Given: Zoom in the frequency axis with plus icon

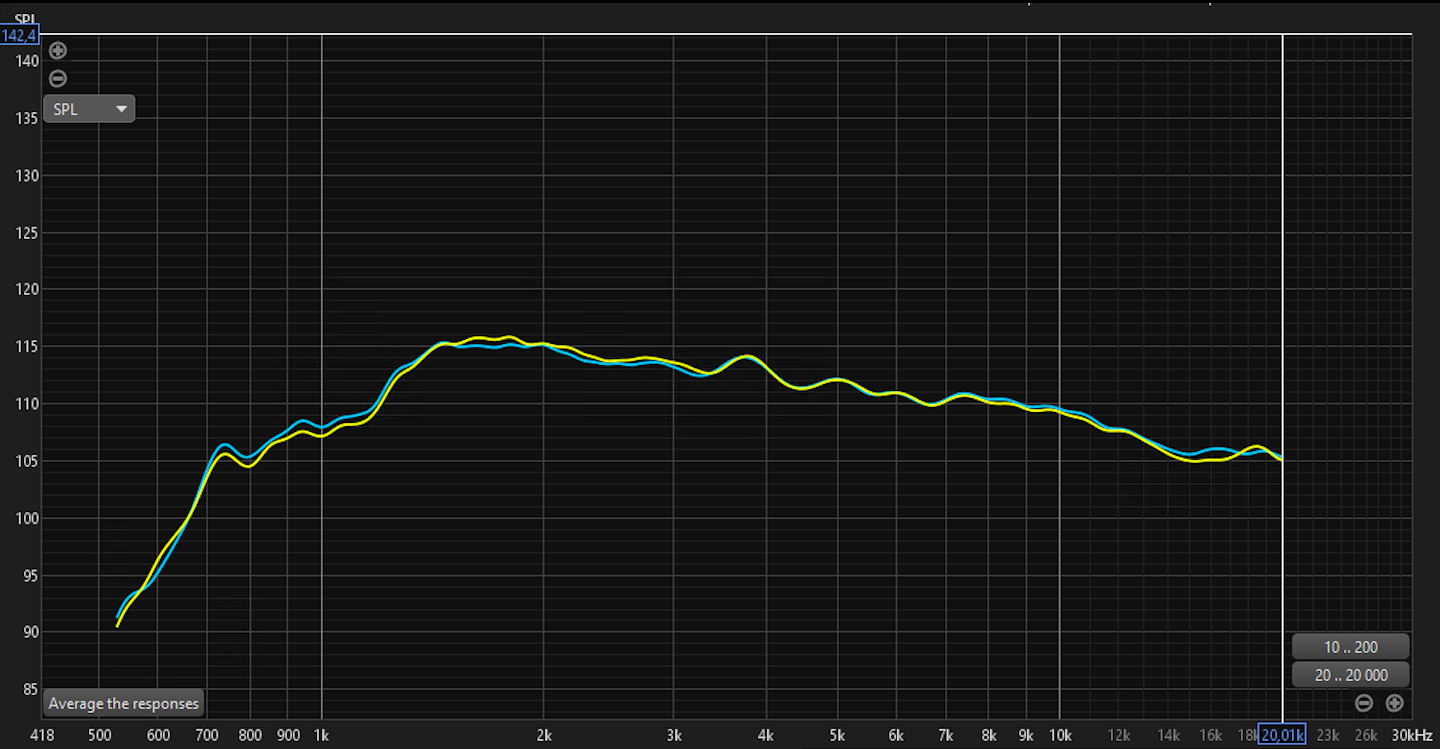Looking at the screenshot, I should pyautogui.click(x=1395, y=703).
